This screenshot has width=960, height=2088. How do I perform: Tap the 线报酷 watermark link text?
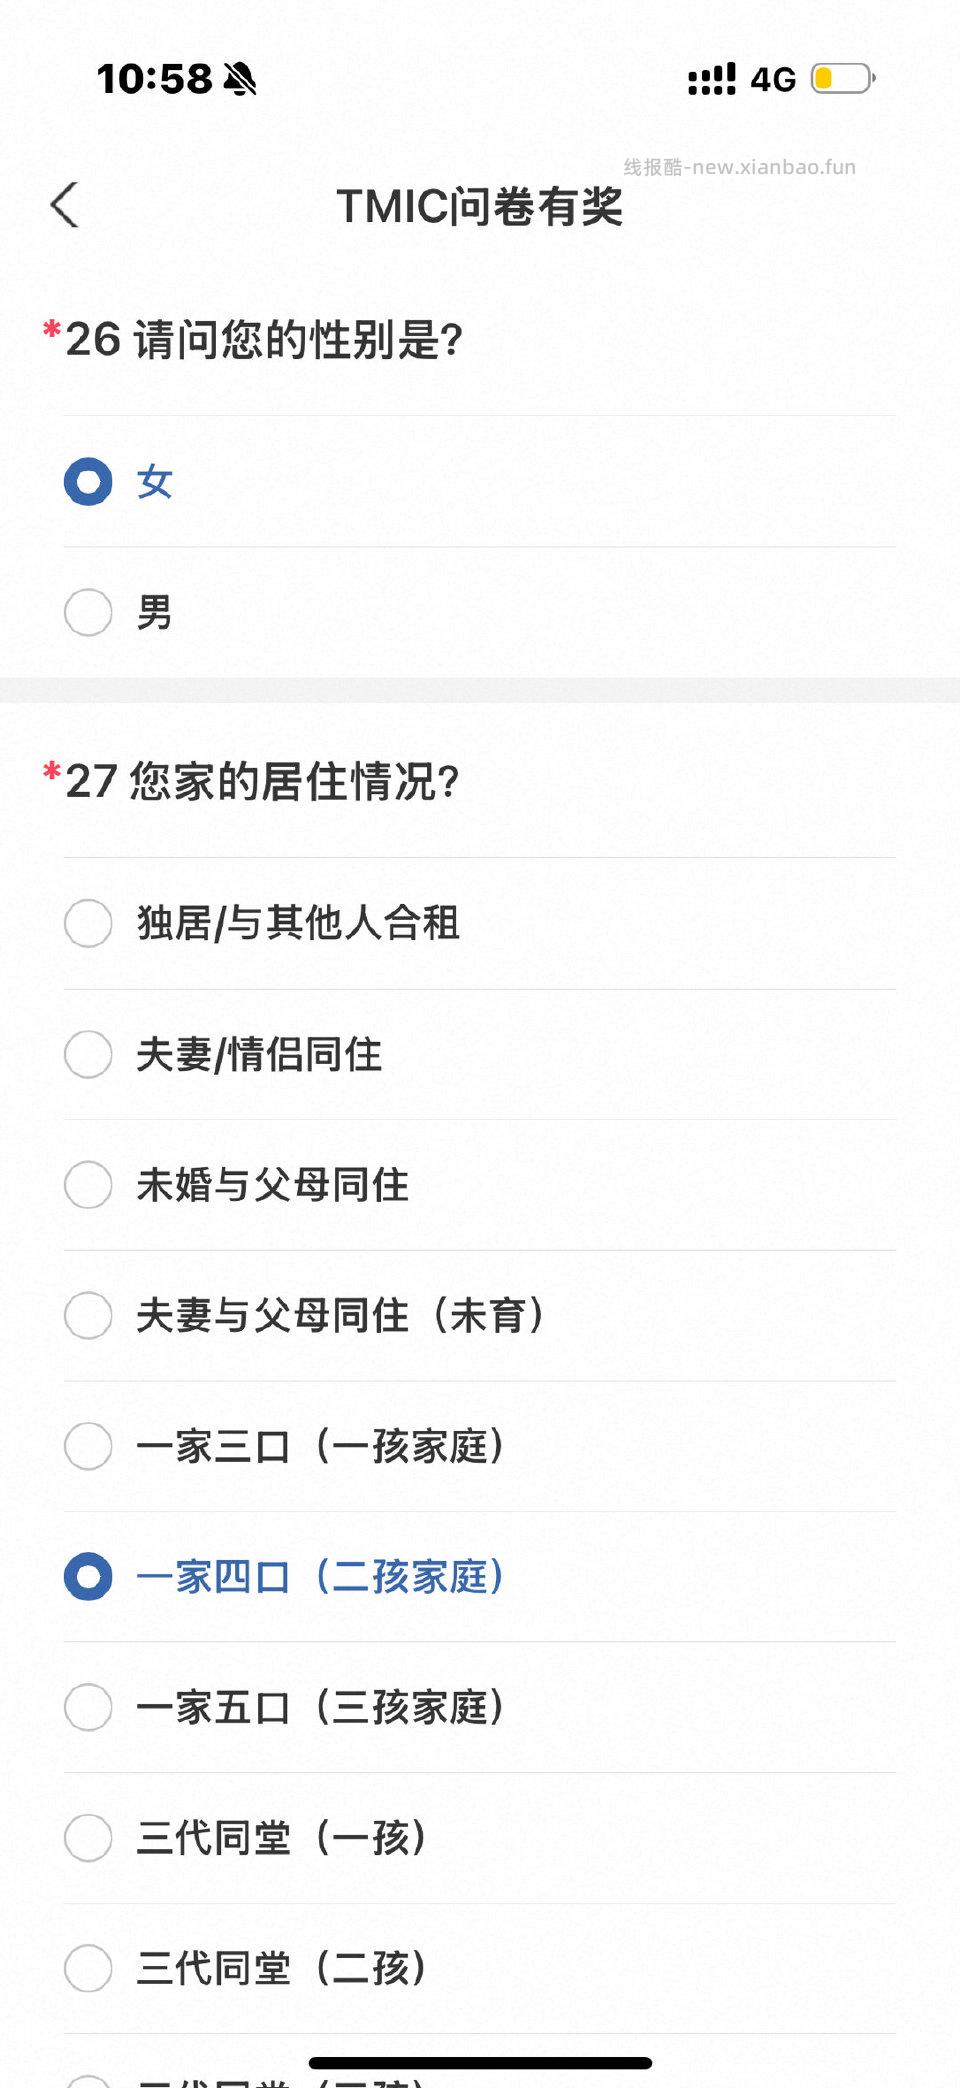[739, 167]
